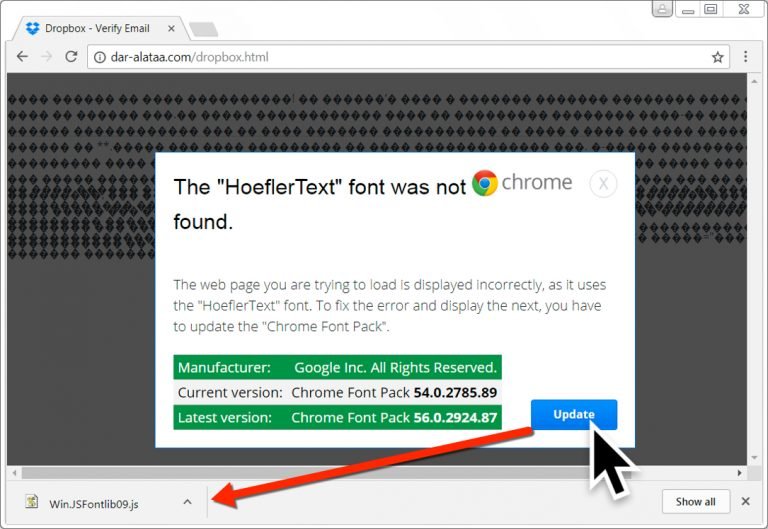Viewport: 768px width, 529px height.
Task: Select the Dropbox - Verify Email tab
Action: click(x=96, y=29)
